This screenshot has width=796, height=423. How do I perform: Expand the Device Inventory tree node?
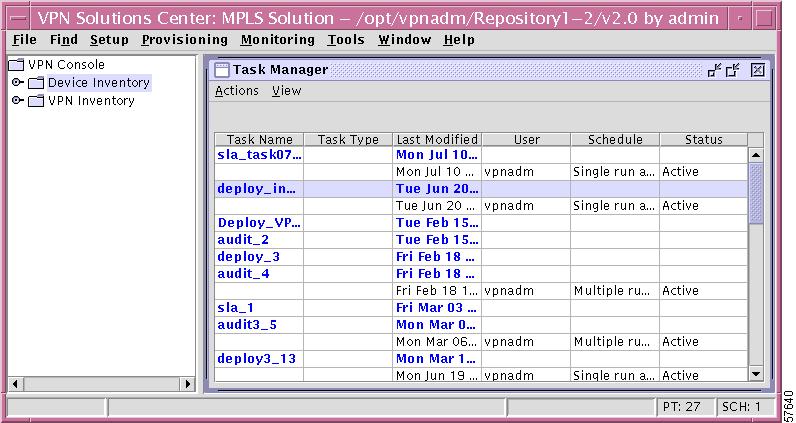[17, 82]
